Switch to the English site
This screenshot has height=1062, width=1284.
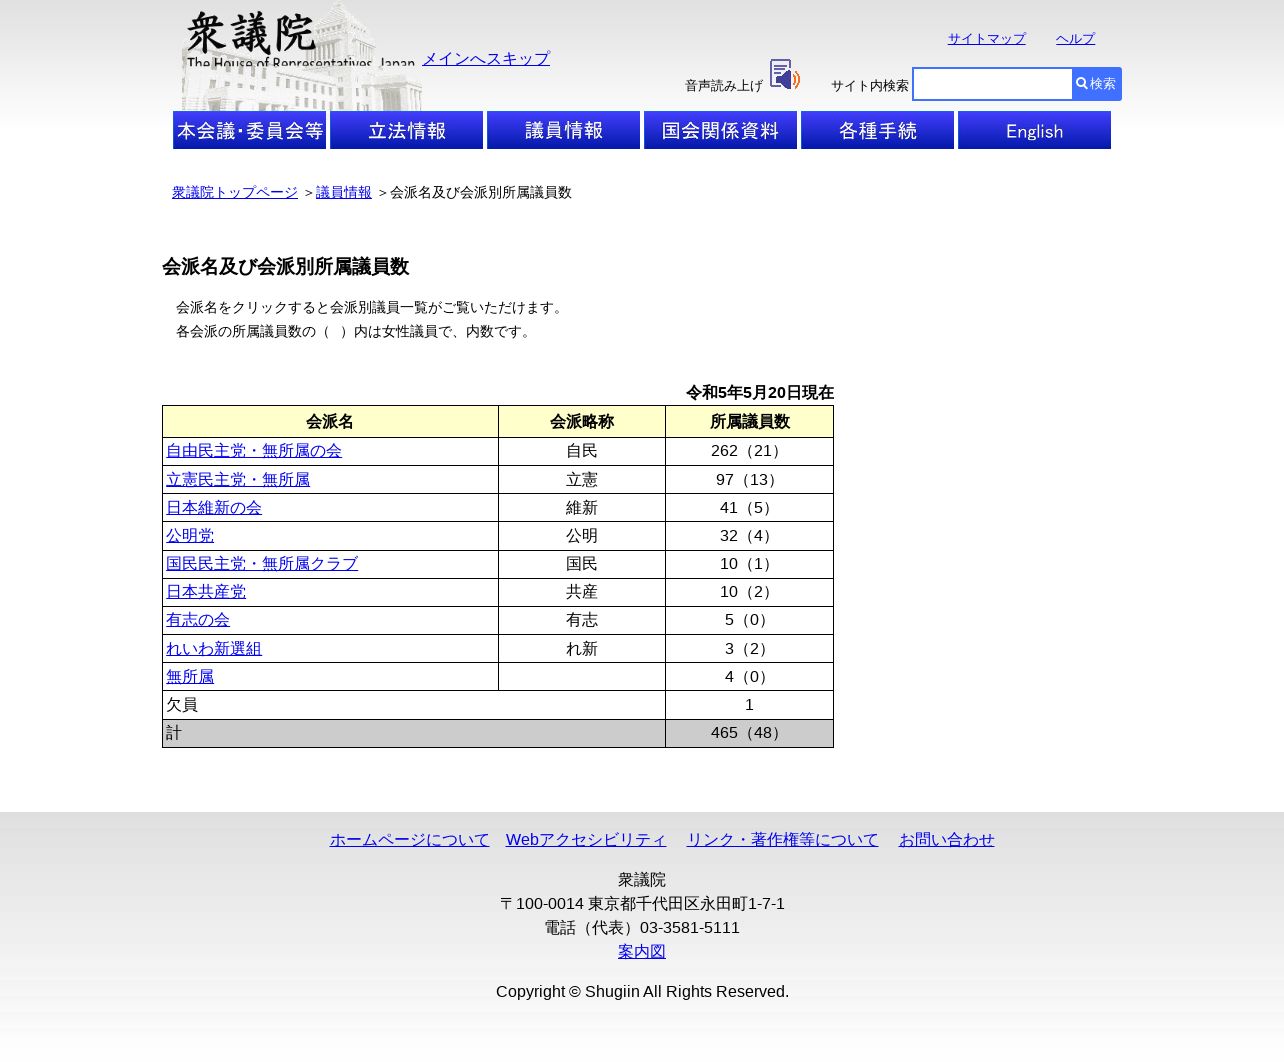coord(1035,130)
